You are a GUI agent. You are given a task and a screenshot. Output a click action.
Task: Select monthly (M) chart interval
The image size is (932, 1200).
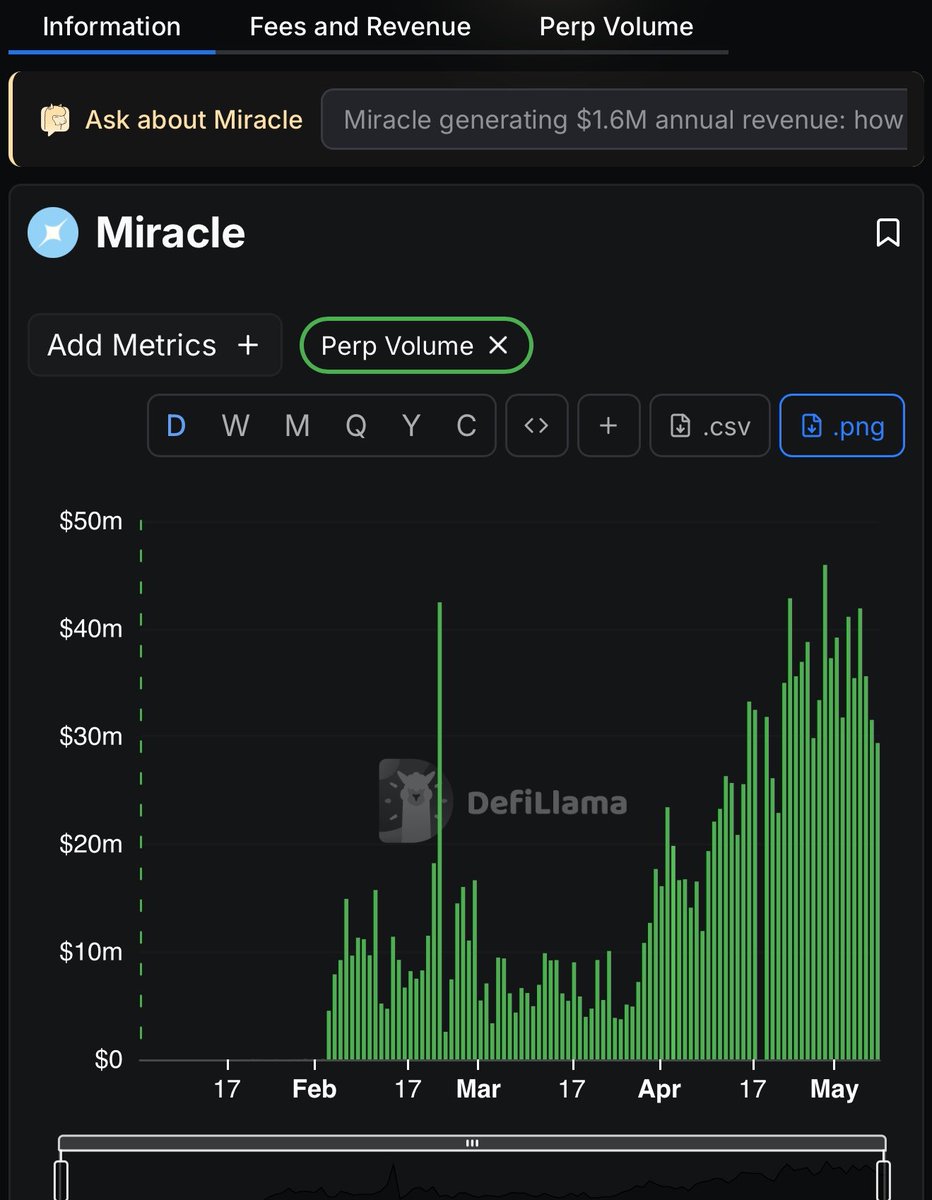(x=297, y=426)
